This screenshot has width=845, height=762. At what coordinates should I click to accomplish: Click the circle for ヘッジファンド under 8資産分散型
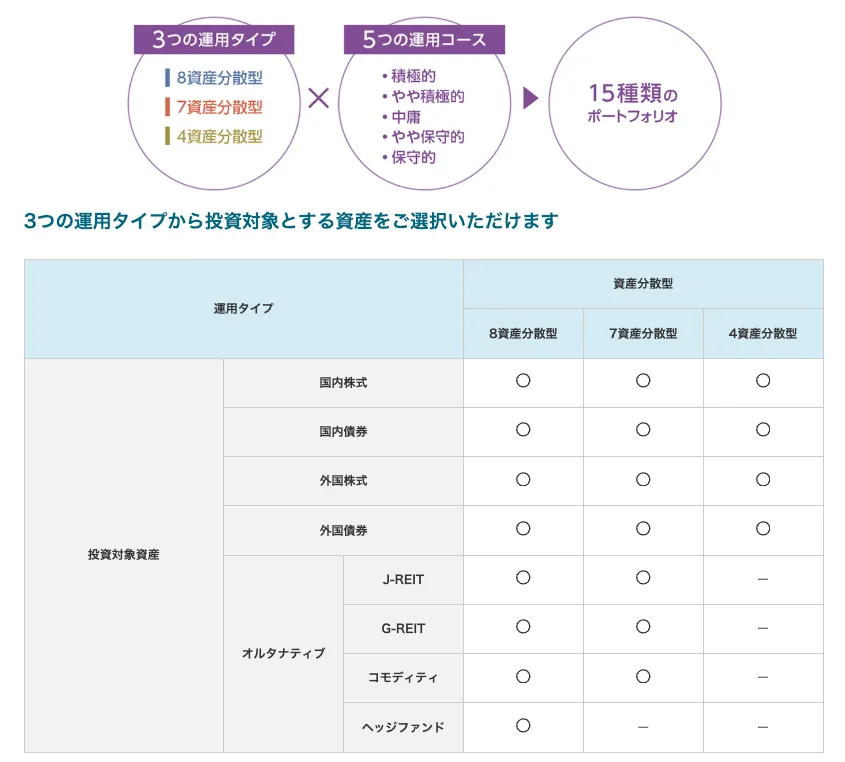click(523, 725)
